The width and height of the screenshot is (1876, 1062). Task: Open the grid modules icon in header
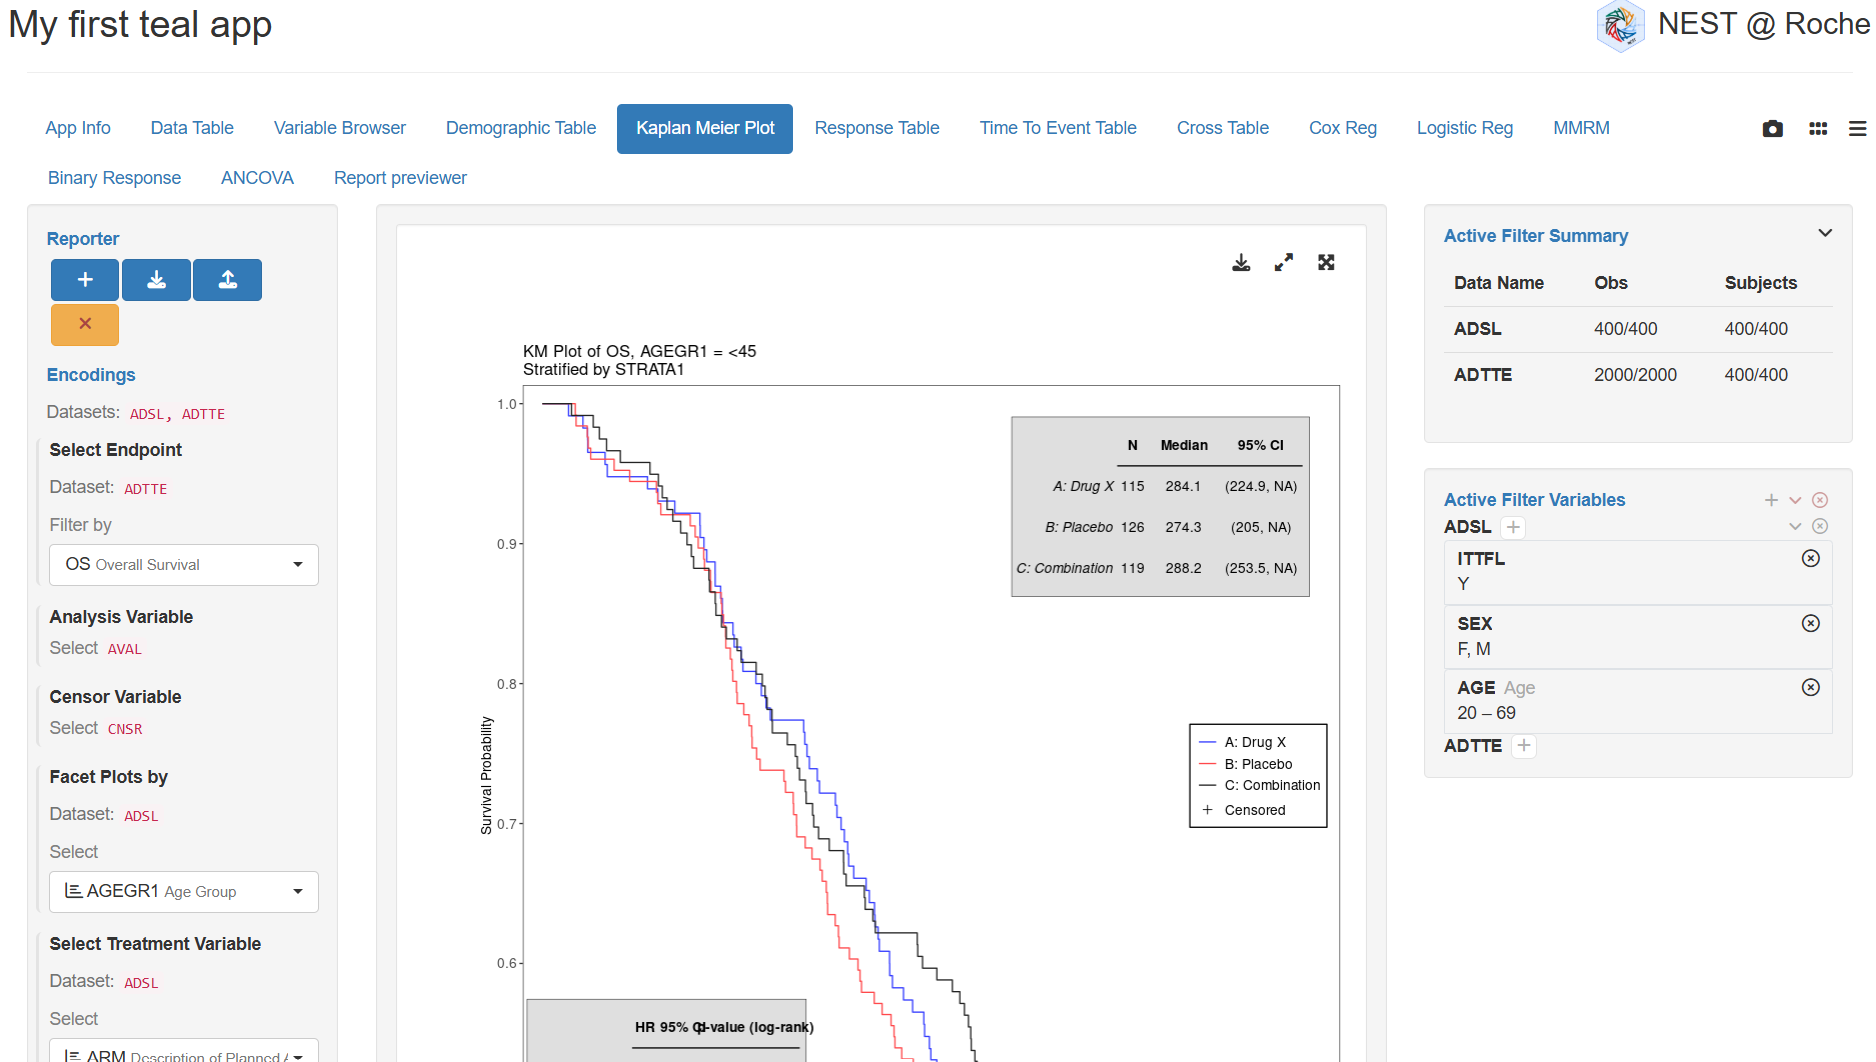coord(1818,129)
